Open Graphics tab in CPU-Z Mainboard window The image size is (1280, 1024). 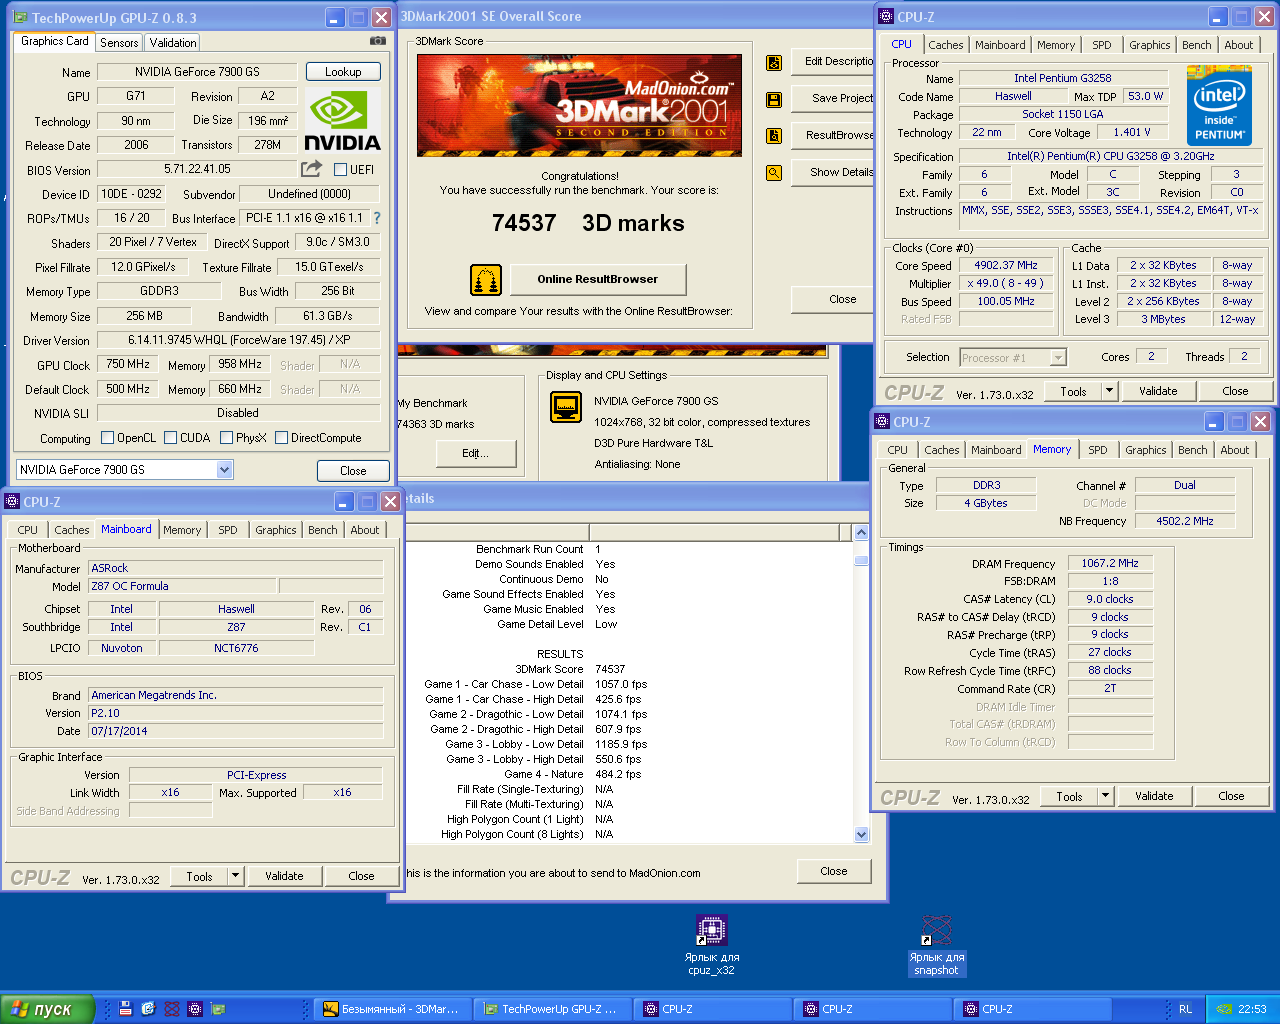(x=276, y=530)
